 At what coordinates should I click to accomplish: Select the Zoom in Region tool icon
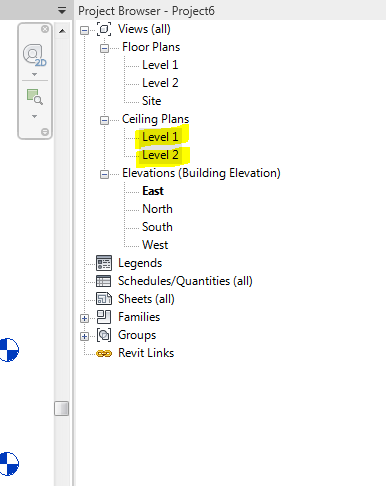pos(35,97)
